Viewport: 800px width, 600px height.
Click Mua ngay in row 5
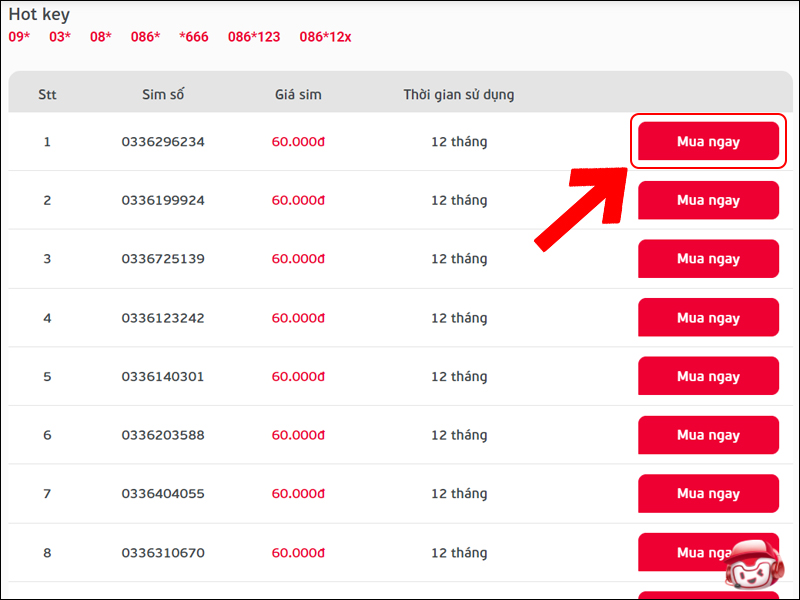tap(708, 377)
